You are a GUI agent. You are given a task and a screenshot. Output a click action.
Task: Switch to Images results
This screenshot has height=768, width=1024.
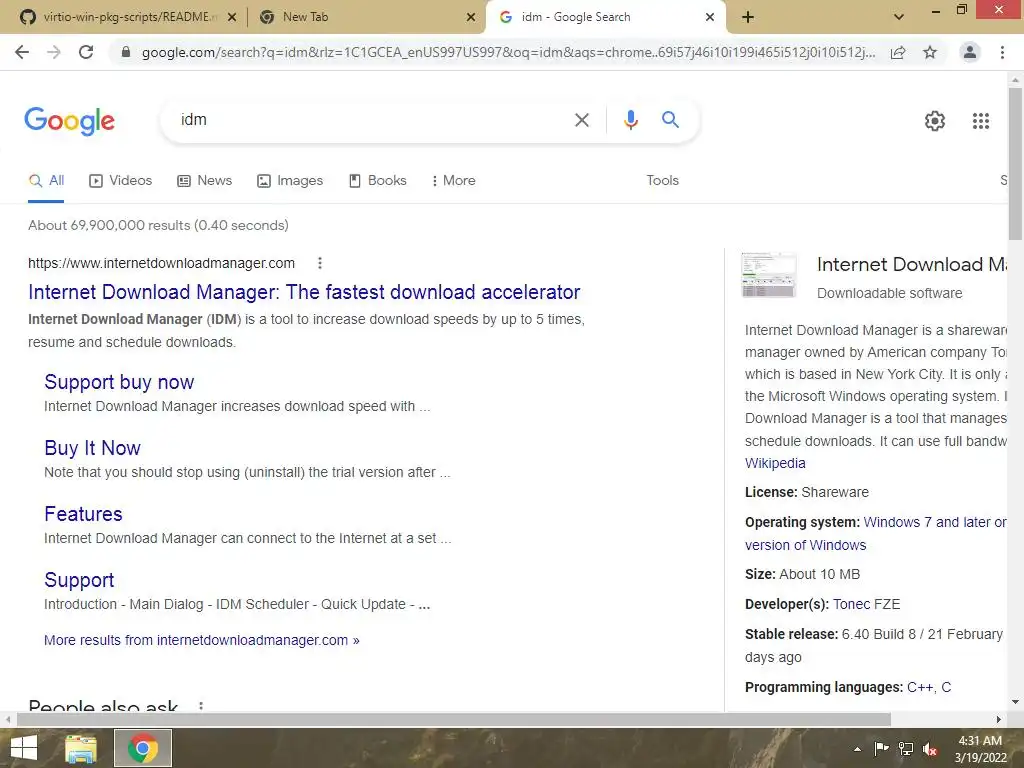(290, 181)
